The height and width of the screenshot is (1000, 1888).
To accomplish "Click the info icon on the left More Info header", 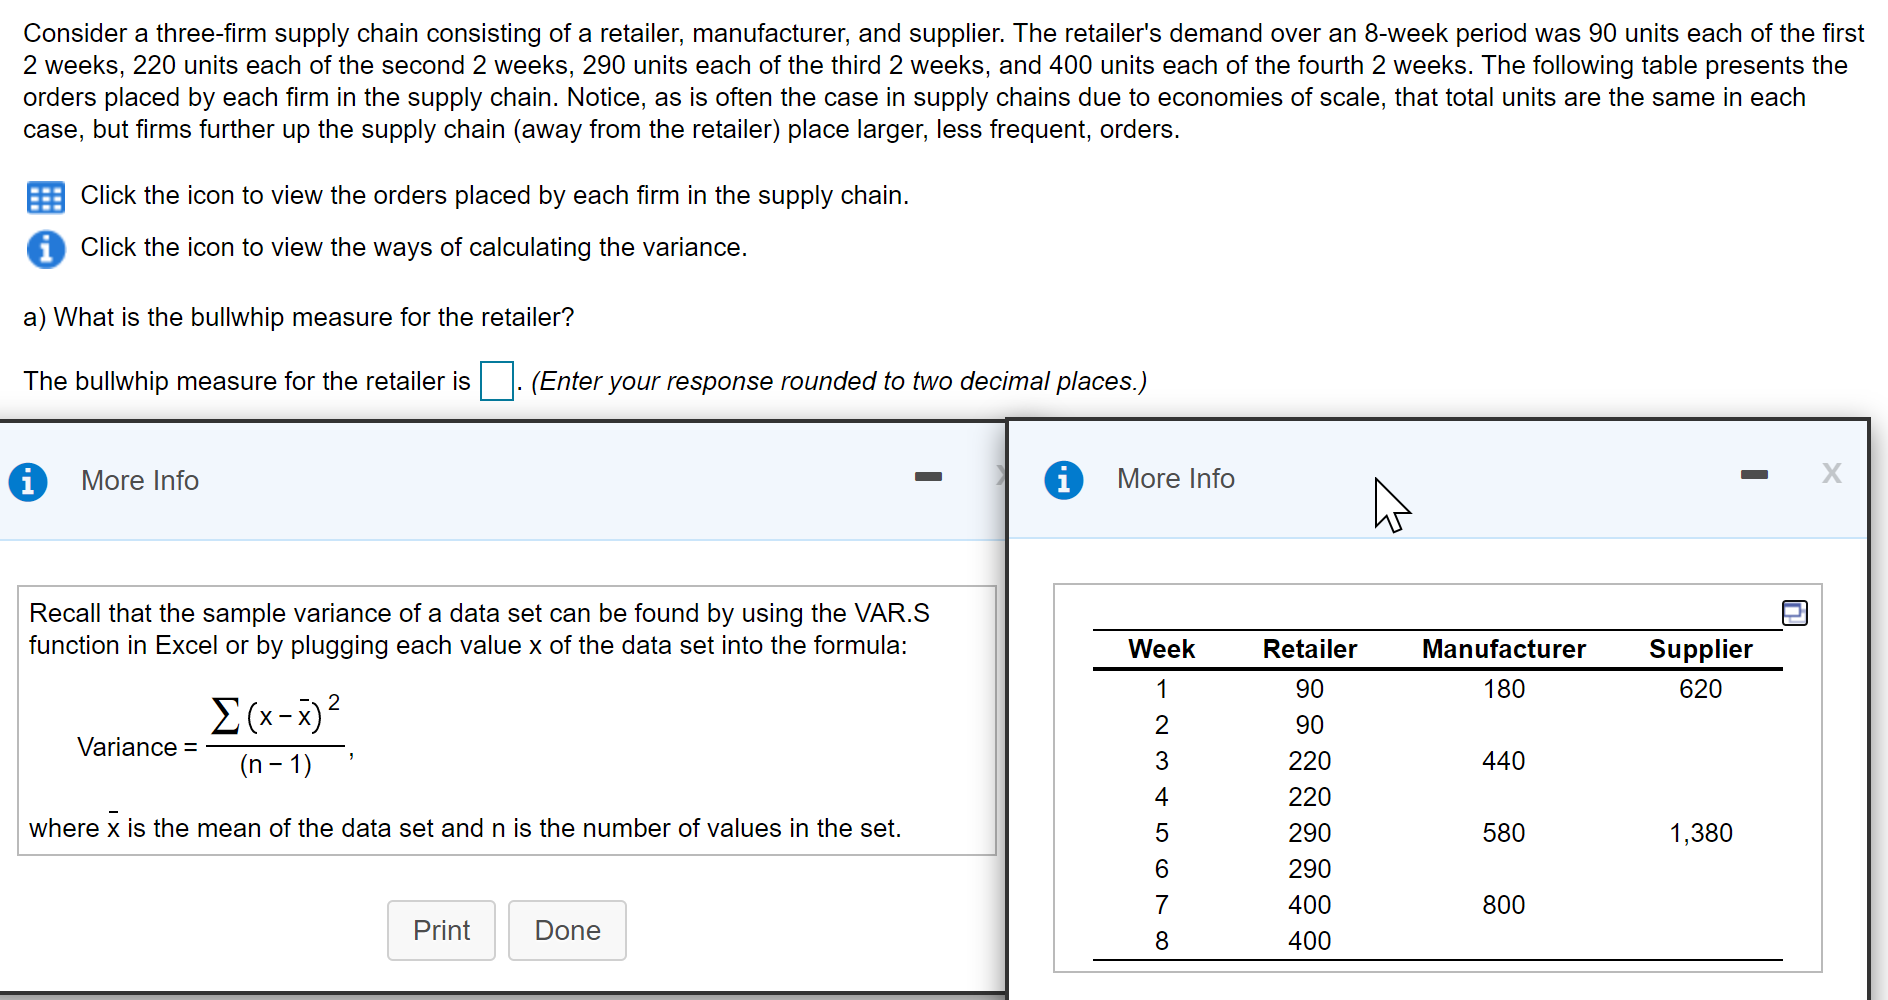I will point(29,481).
